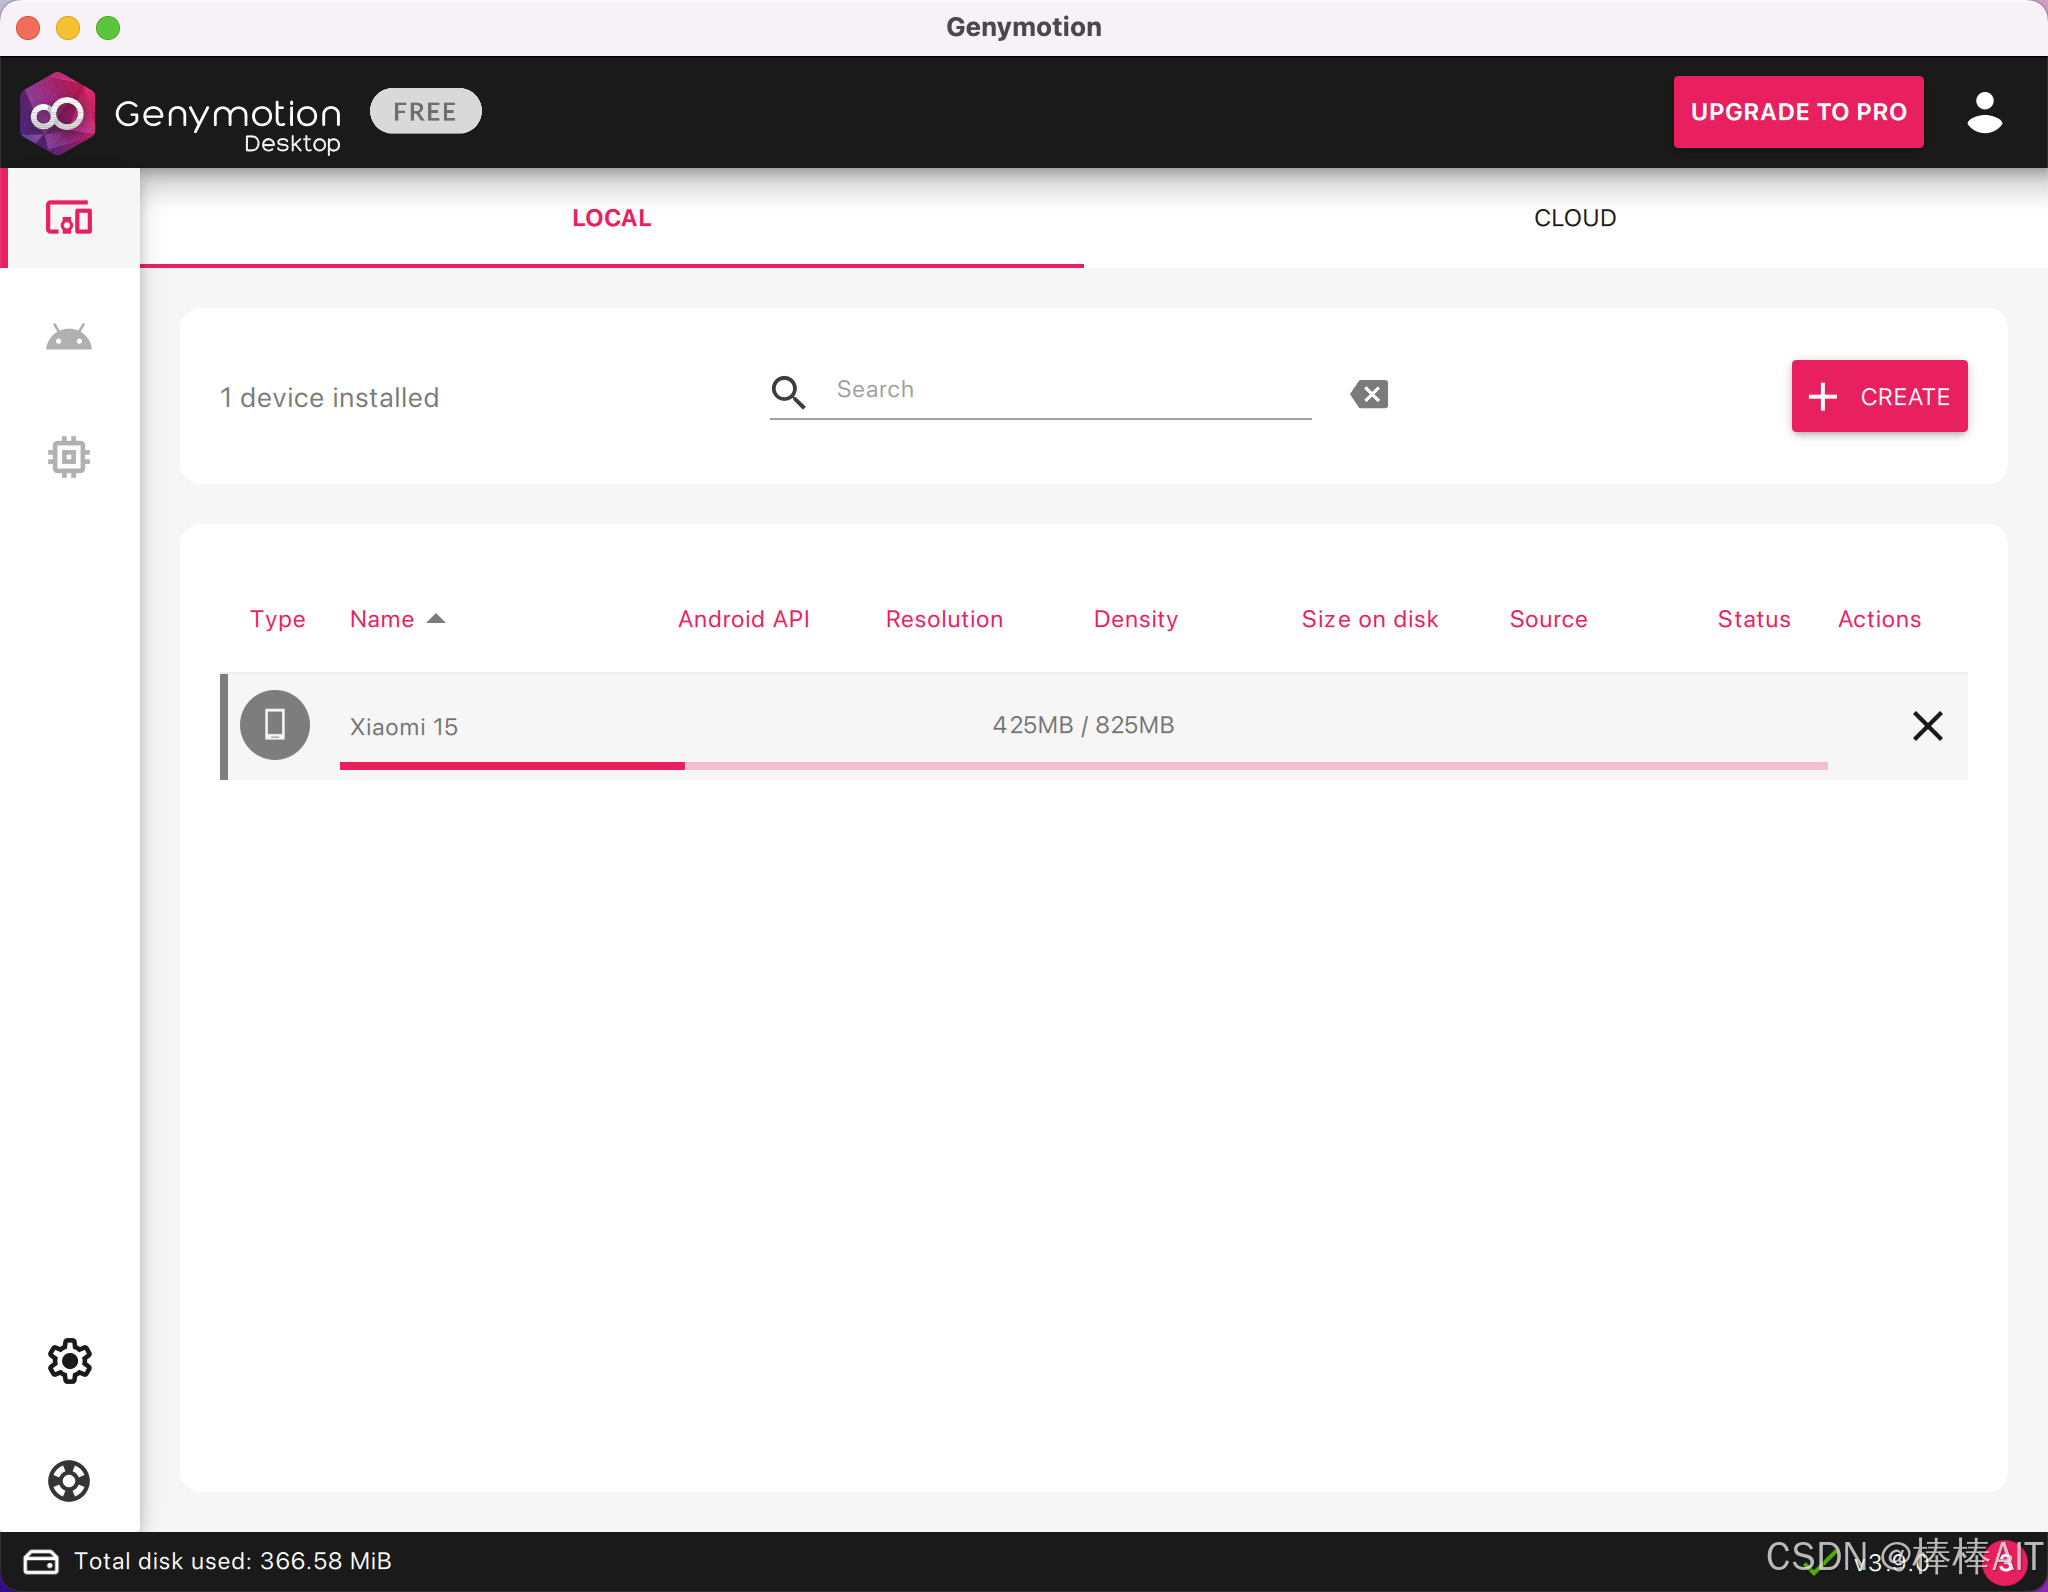Click the green macOS fullscreen button
The width and height of the screenshot is (2048, 1592).
(108, 28)
